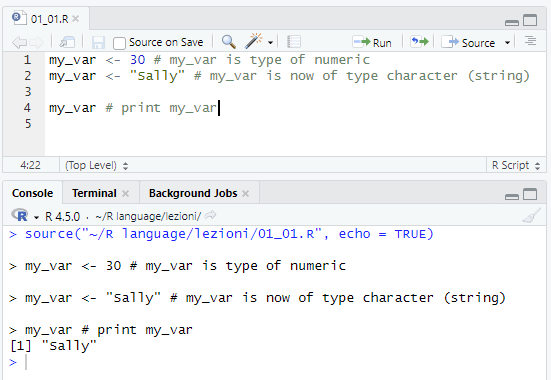Switch to the Console tab
The image size is (551, 380).
point(32,193)
